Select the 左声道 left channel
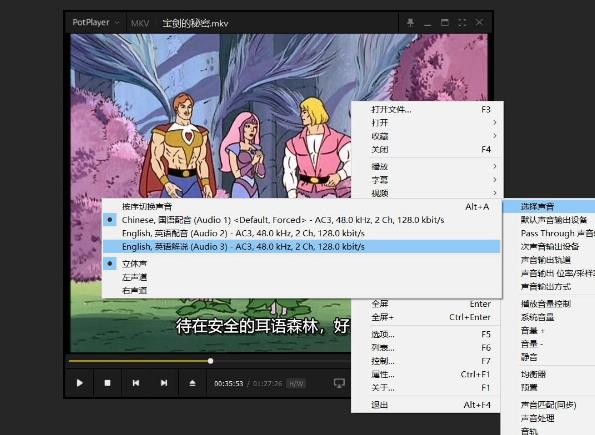The height and width of the screenshot is (435, 595). click(x=302, y=277)
